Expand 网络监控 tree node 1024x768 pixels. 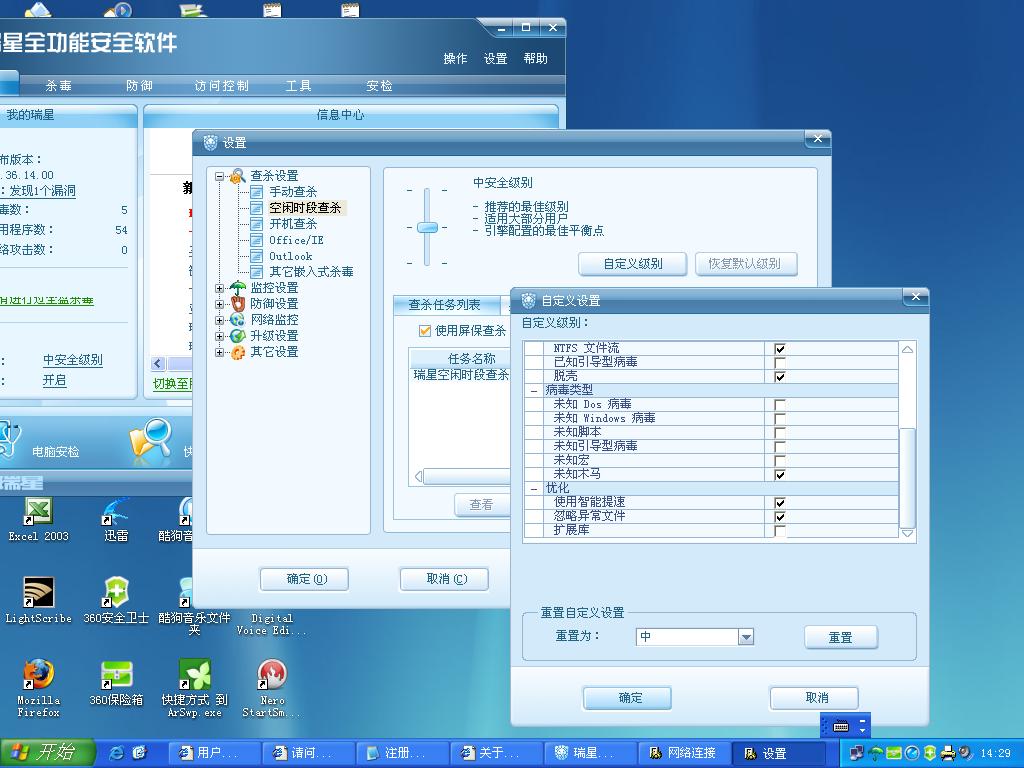click(x=219, y=320)
